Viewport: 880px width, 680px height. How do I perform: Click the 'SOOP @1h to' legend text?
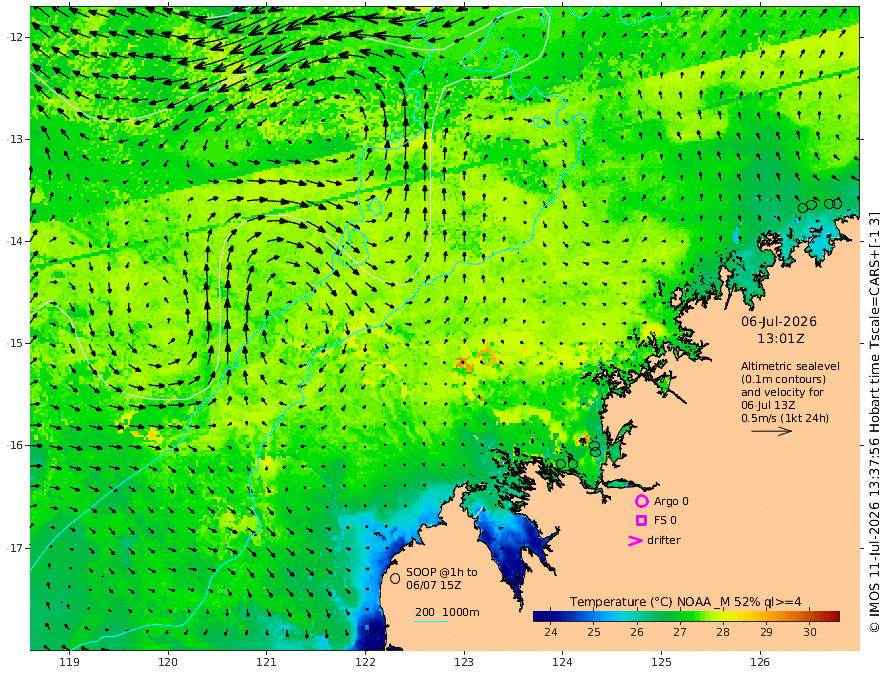[x=442, y=572]
